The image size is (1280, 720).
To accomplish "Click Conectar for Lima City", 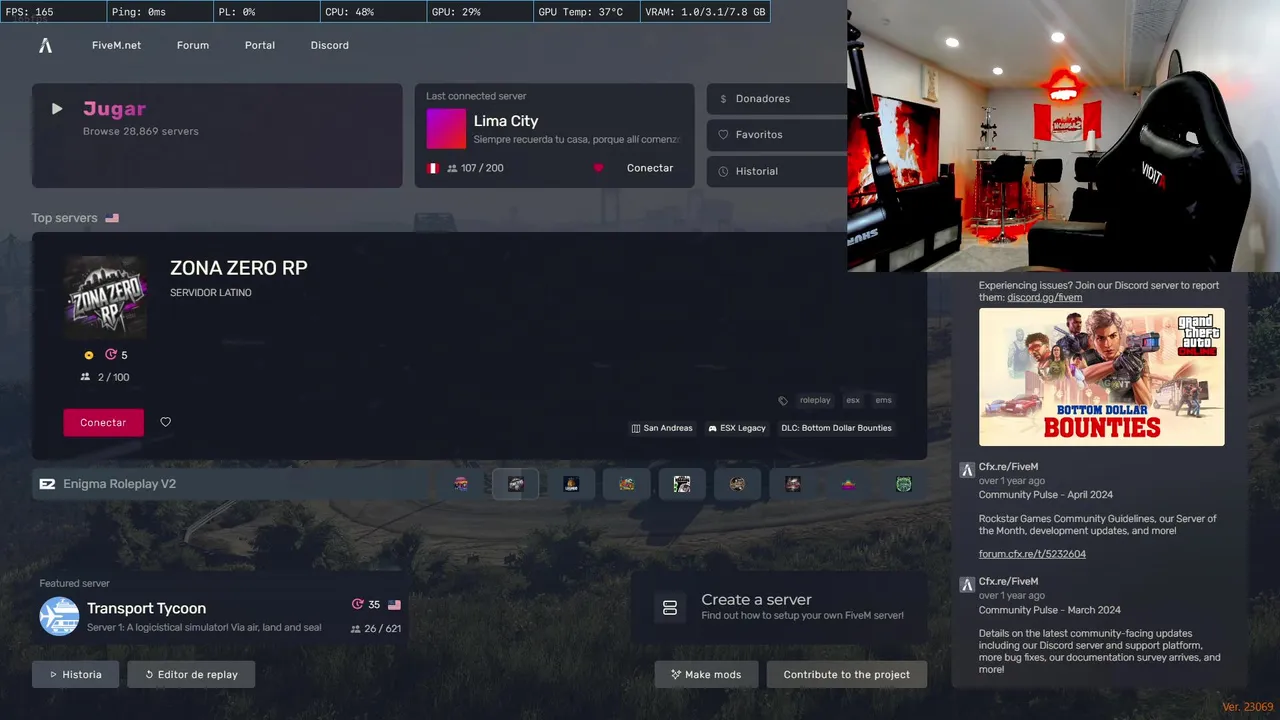I will tap(650, 168).
